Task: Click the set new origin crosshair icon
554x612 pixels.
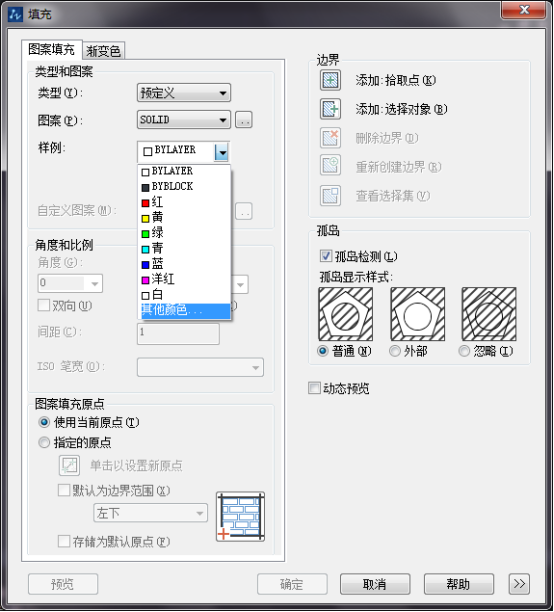Action: [x=69, y=465]
